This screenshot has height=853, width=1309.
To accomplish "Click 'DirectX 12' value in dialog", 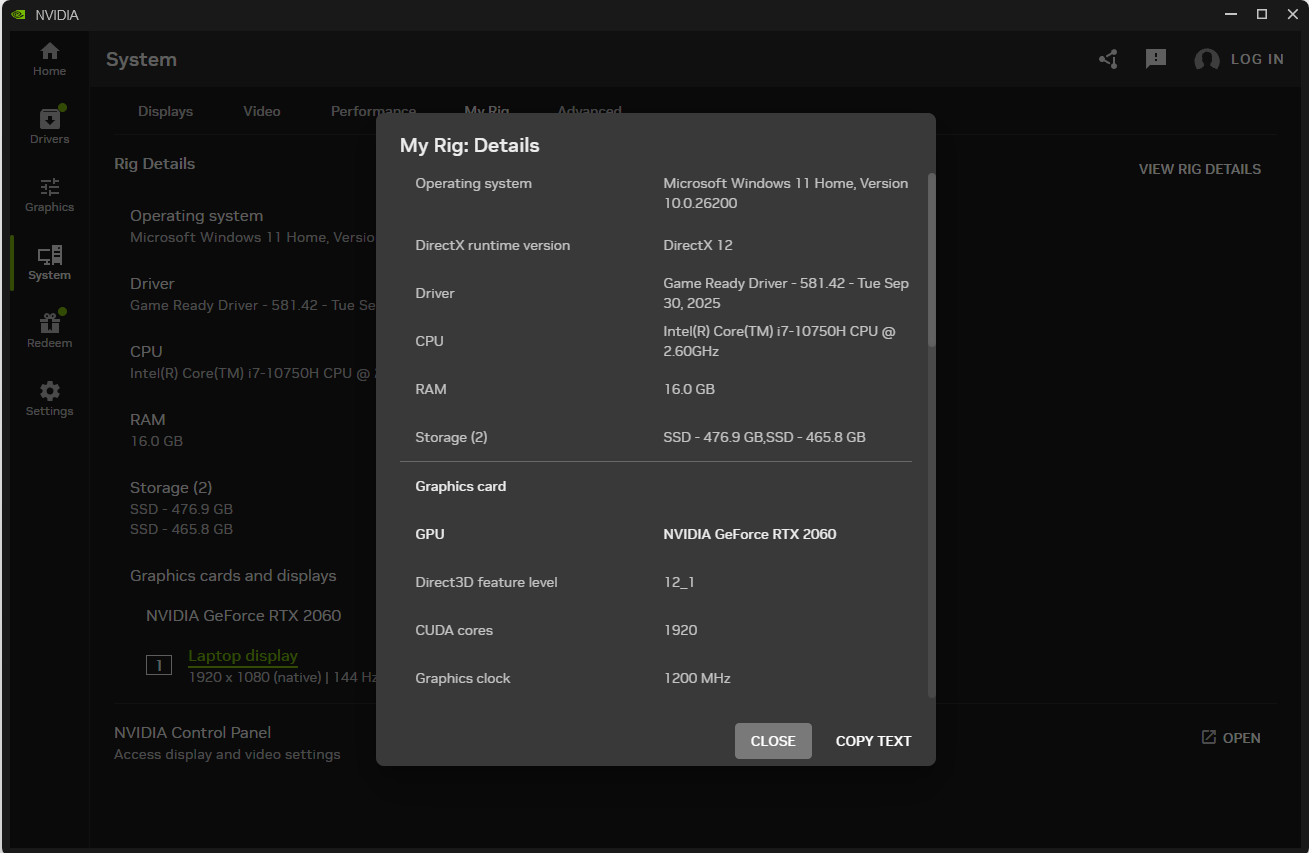I will click(698, 245).
